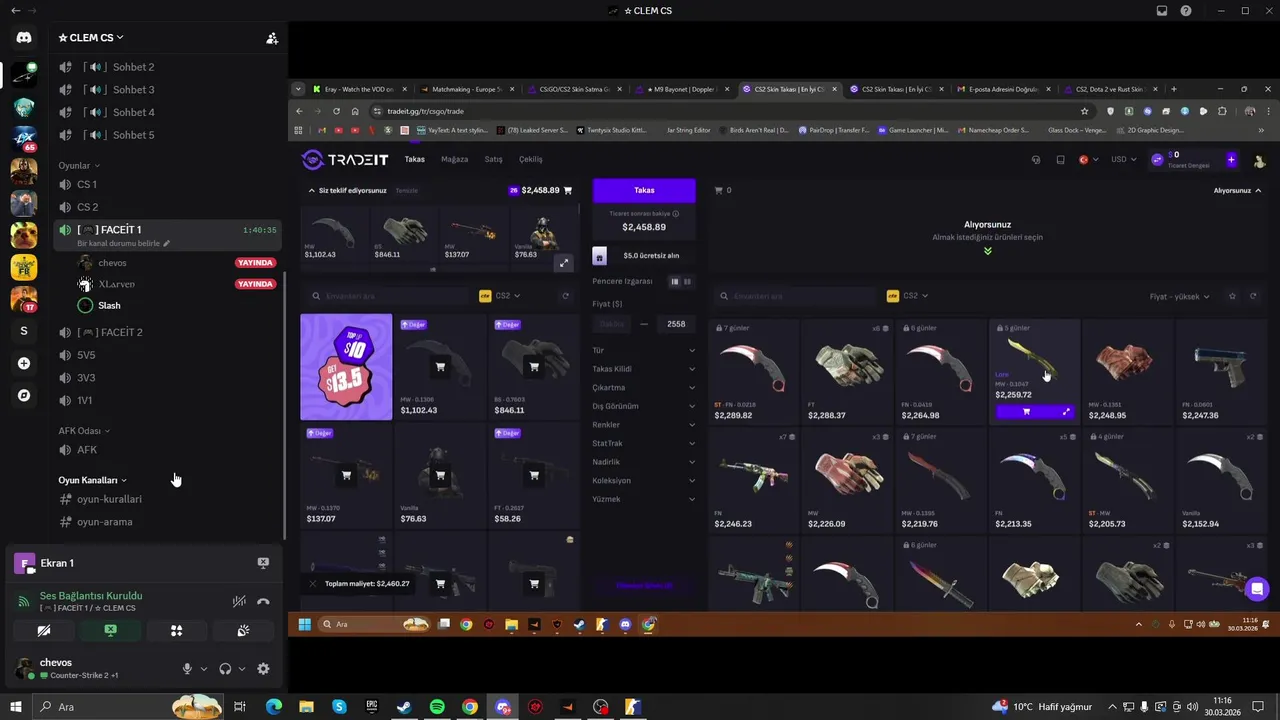
Task: Collapse the Oyun Kanalları category
Action: pos(92,480)
